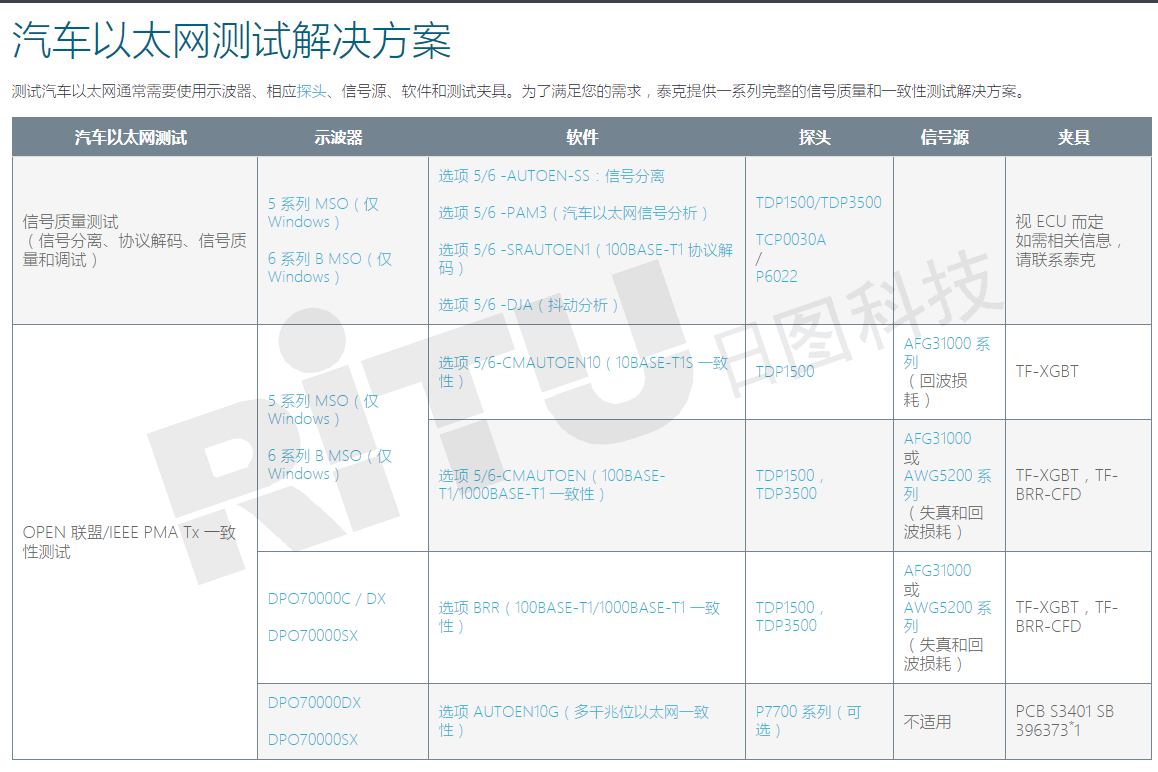Click the TCP0030A probe link
Image resolution: width=1158 pixels, height=772 pixels.
tap(791, 240)
